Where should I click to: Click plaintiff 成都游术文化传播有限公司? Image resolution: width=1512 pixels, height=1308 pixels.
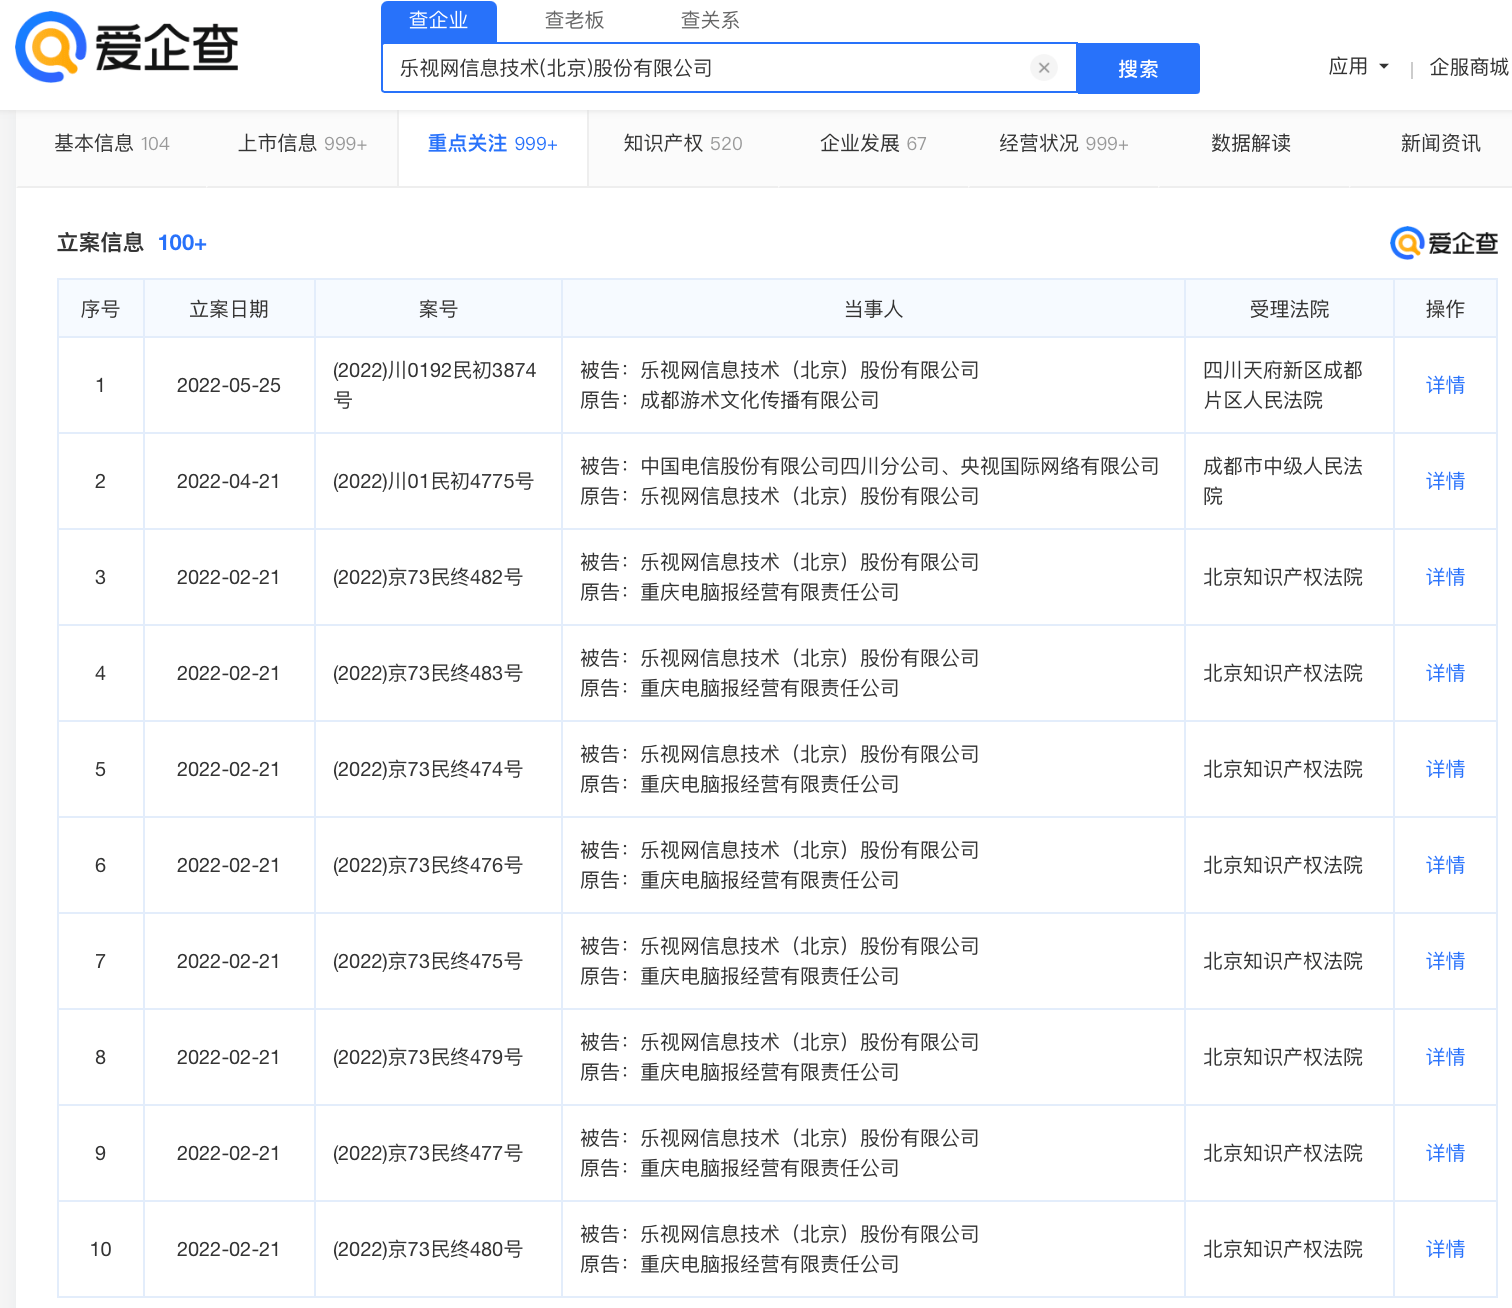point(760,401)
